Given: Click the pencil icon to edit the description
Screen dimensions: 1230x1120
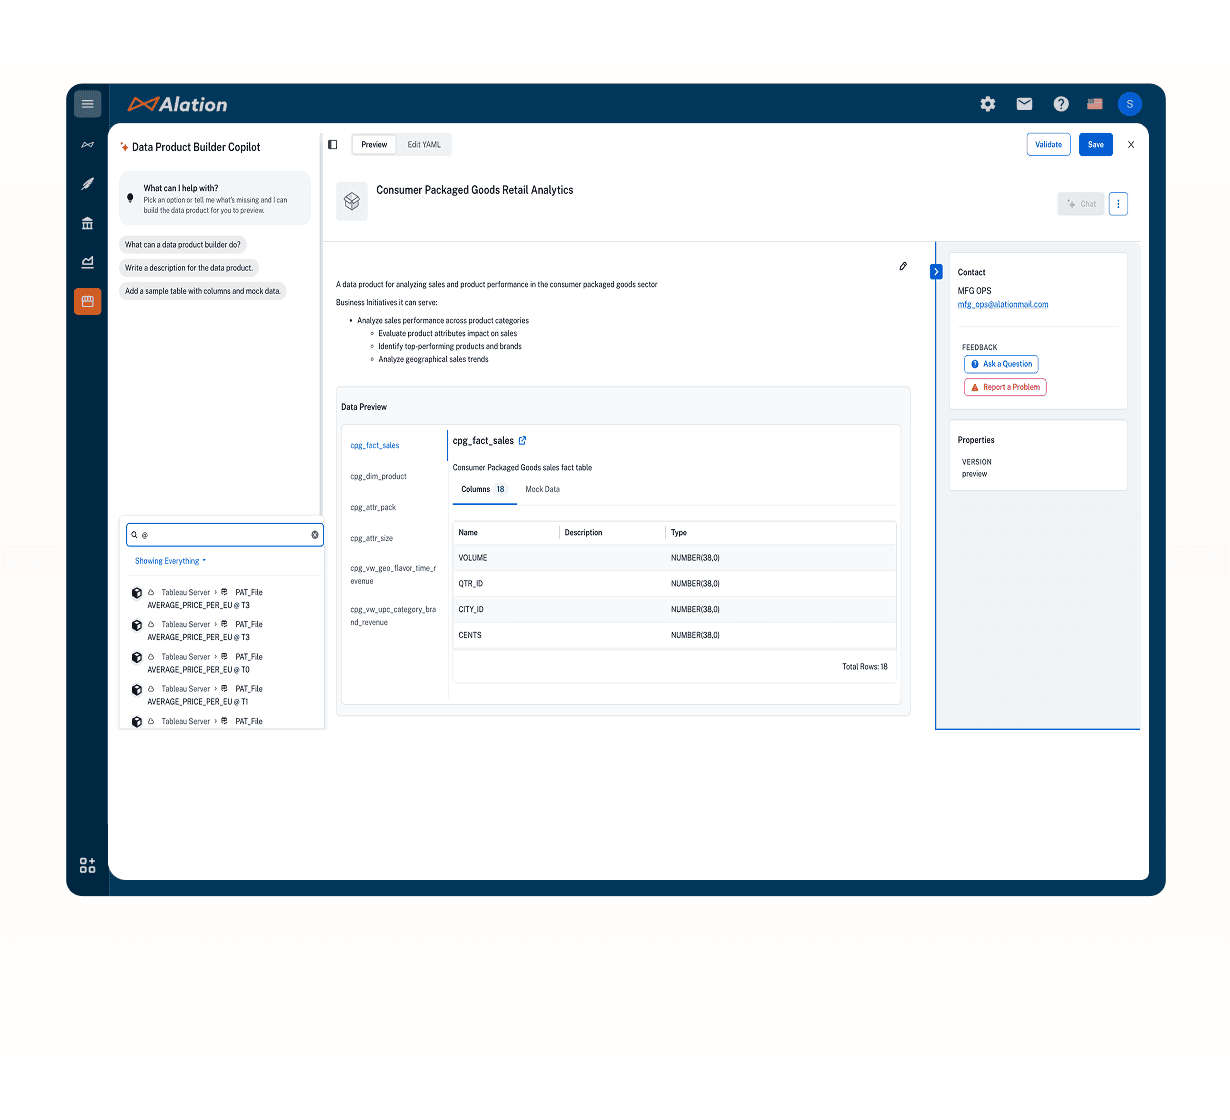Looking at the screenshot, I should coord(903,265).
